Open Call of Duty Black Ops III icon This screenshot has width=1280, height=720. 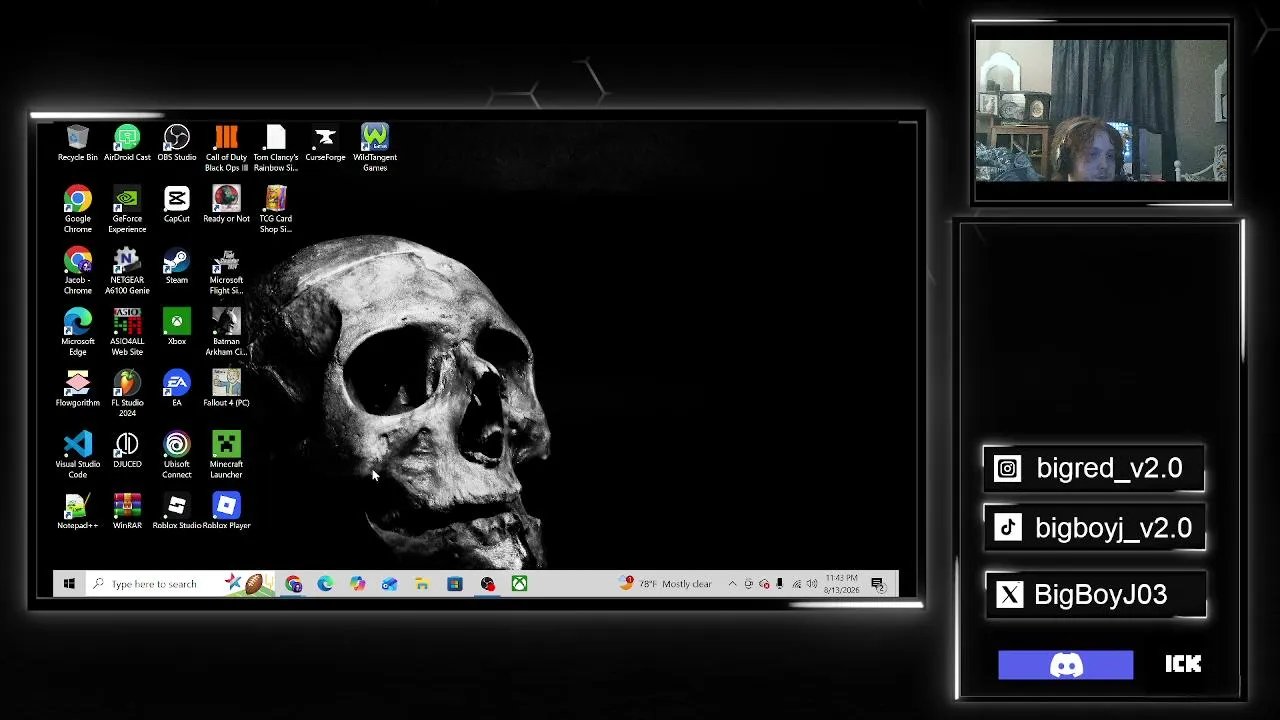click(226, 148)
